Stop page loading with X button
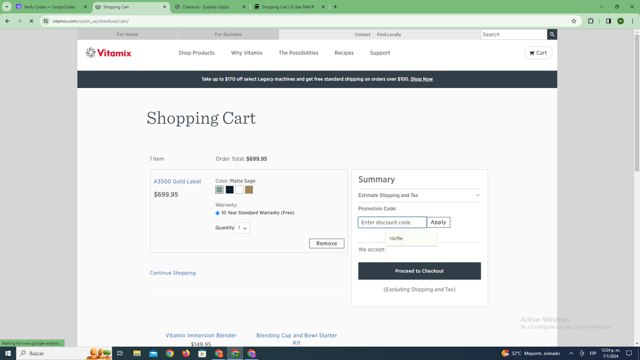The image size is (640, 360). (31, 21)
